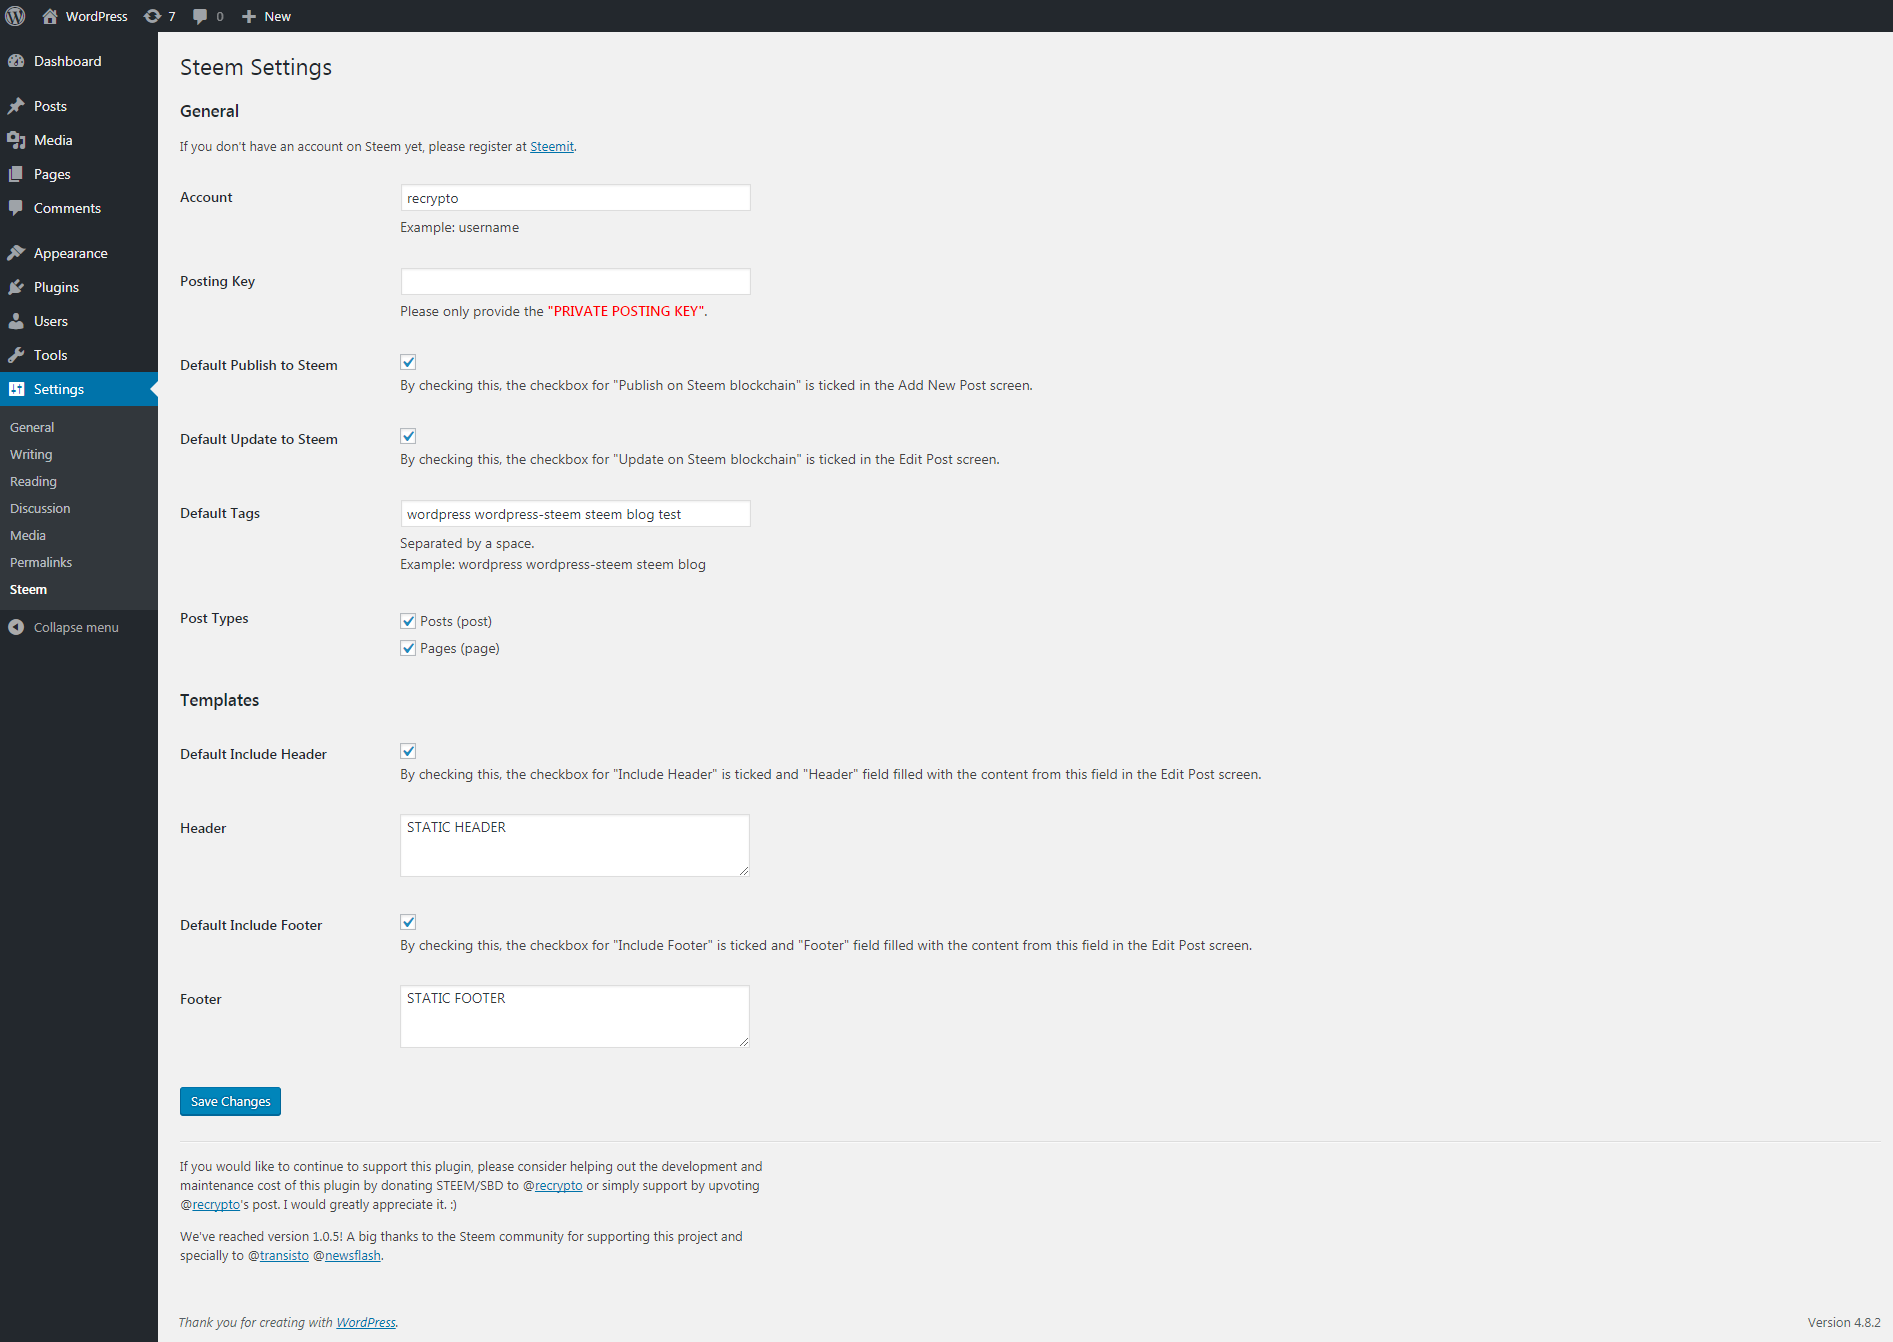1893x1342 pixels.
Task: Open updates via the refresh icon showing 7
Action: pyautogui.click(x=152, y=16)
